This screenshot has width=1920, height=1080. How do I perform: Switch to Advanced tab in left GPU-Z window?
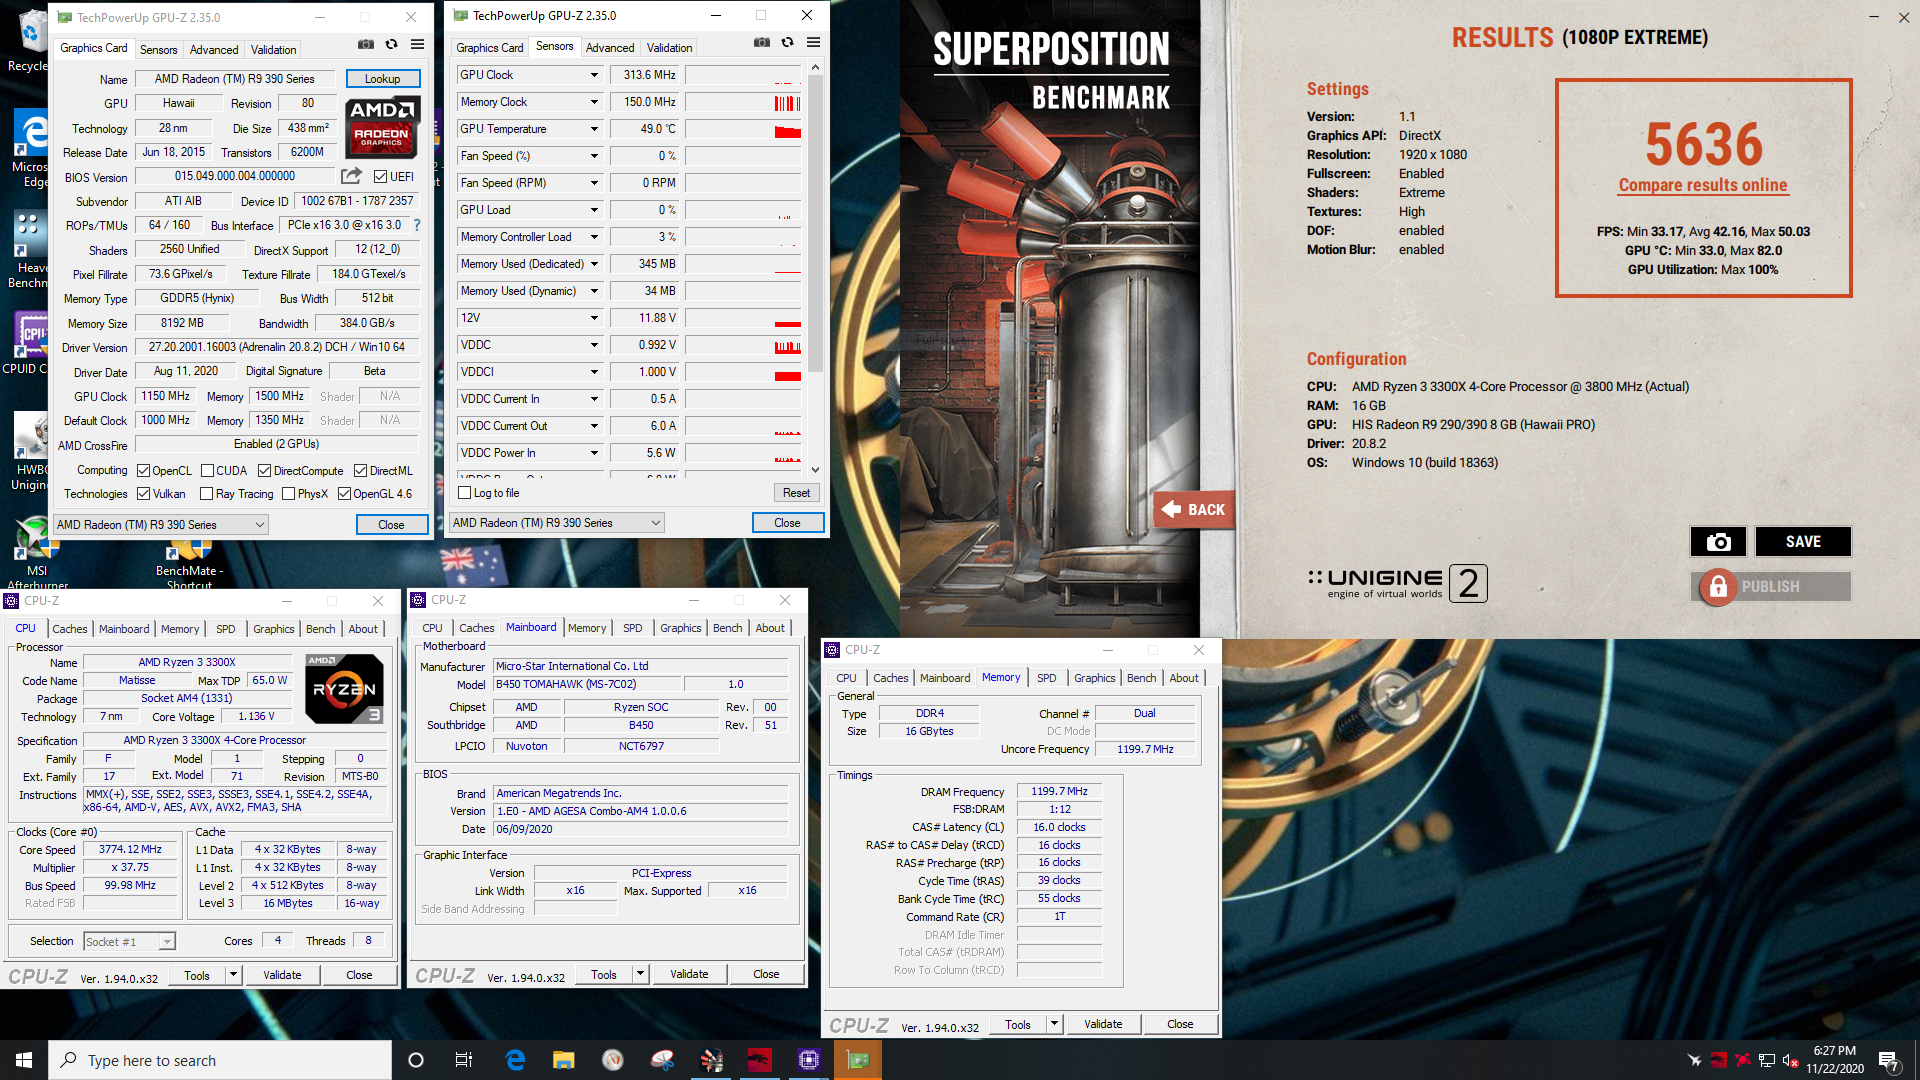click(x=214, y=50)
